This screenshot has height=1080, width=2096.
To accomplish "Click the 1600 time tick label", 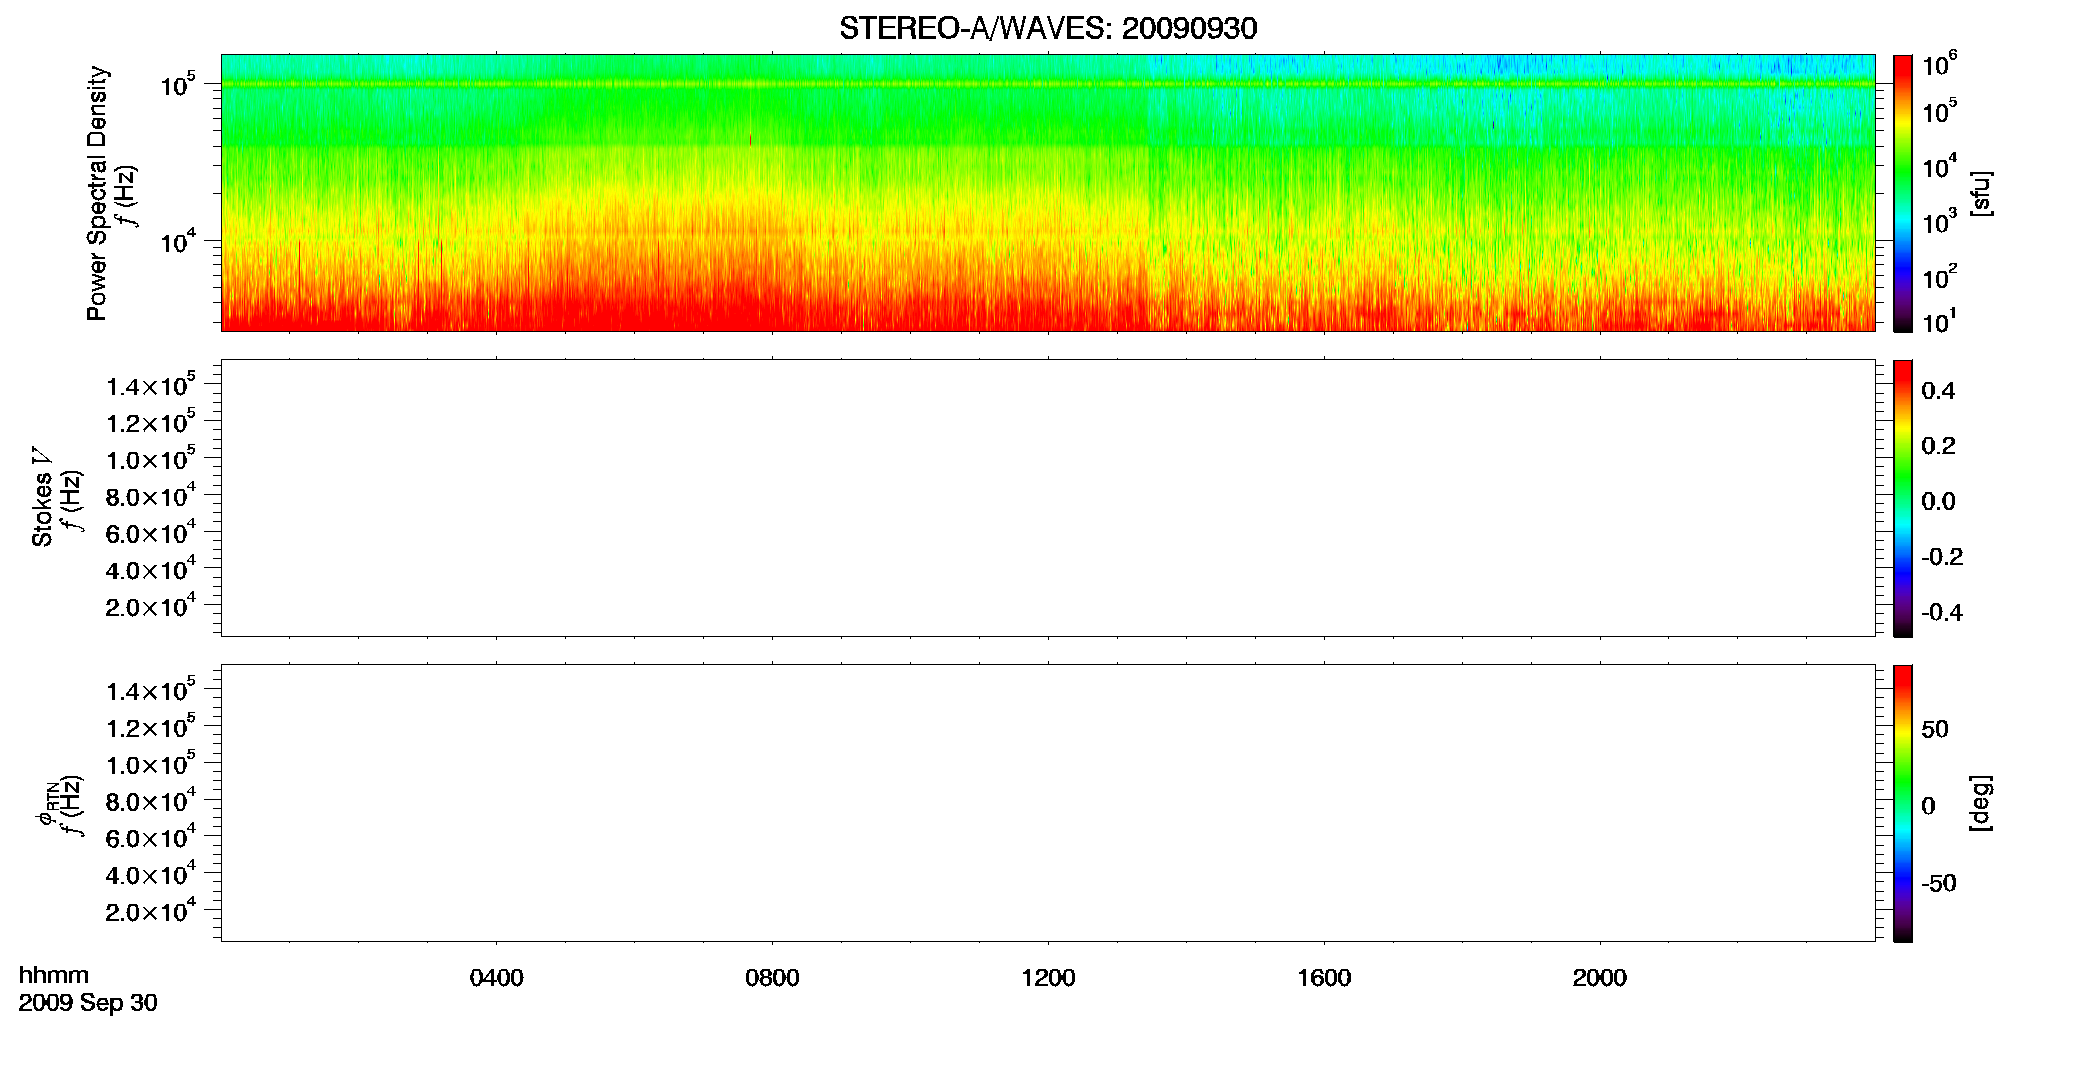I will tap(1324, 978).
